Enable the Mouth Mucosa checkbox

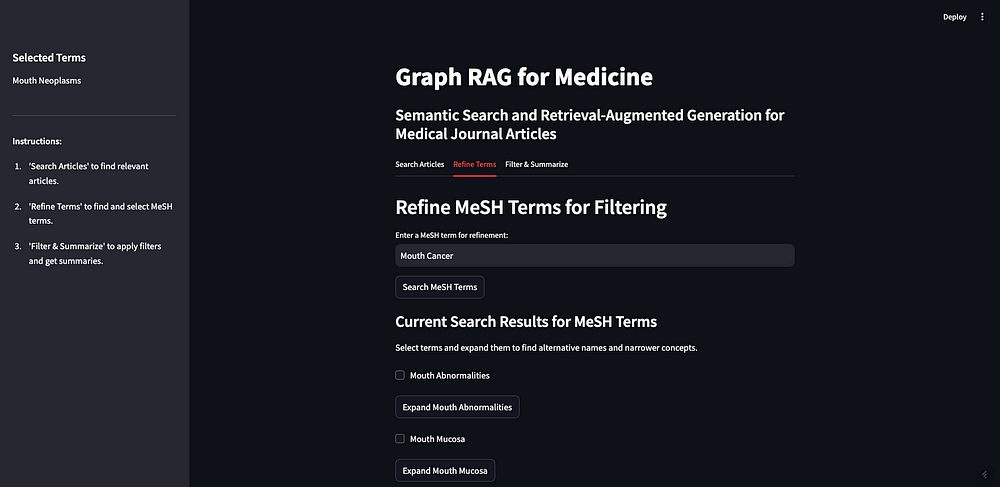point(400,439)
